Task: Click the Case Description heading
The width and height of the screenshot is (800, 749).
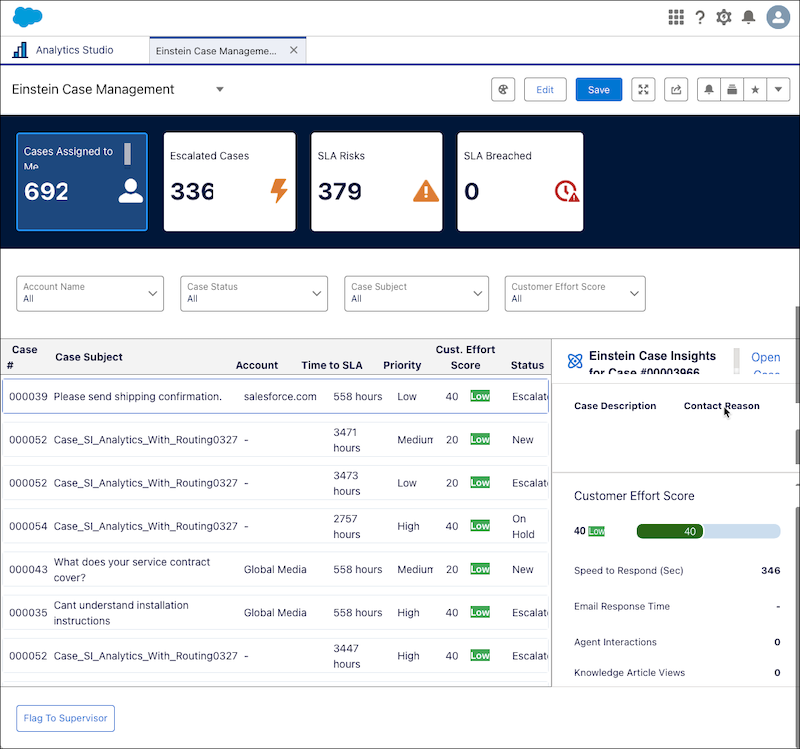Action: tap(615, 406)
